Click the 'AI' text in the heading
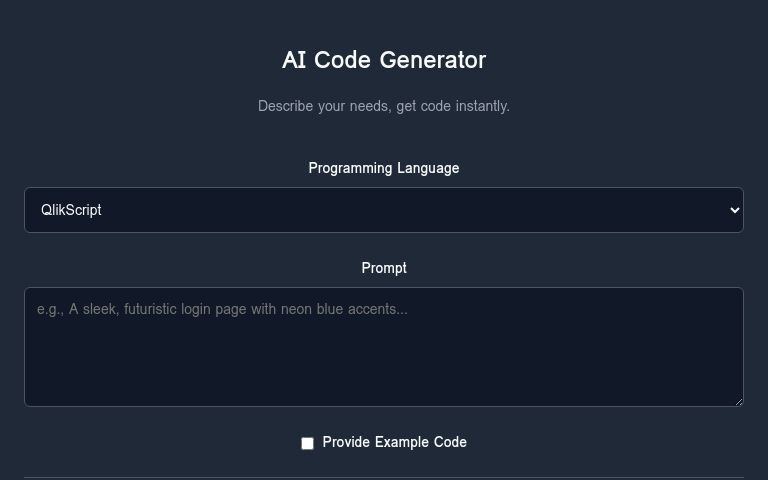Viewport: 768px width, 480px height. tap(294, 60)
